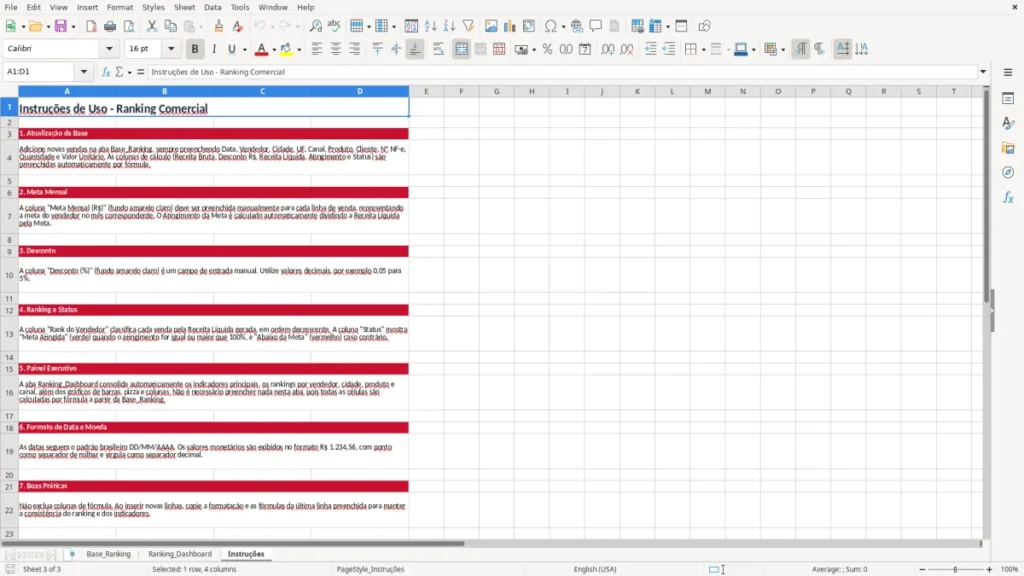1024x576 pixels.
Task: Click the document modified save indicator
Action: coord(10,569)
